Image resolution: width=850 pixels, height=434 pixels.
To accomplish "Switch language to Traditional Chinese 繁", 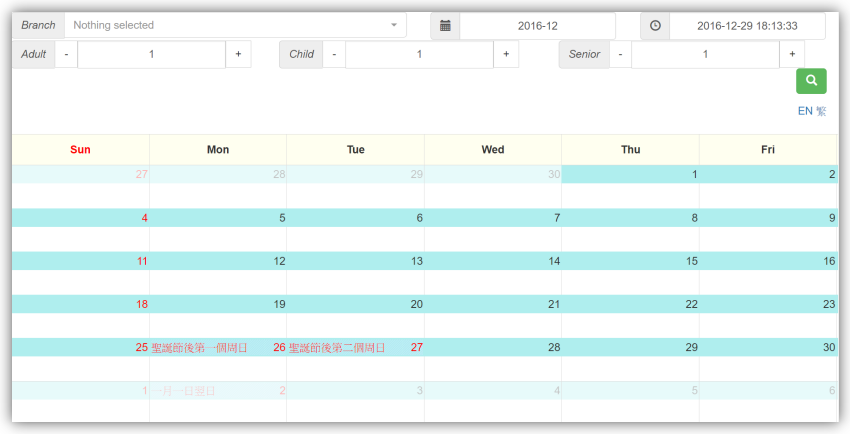I will pyautogui.click(x=821, y=111).
